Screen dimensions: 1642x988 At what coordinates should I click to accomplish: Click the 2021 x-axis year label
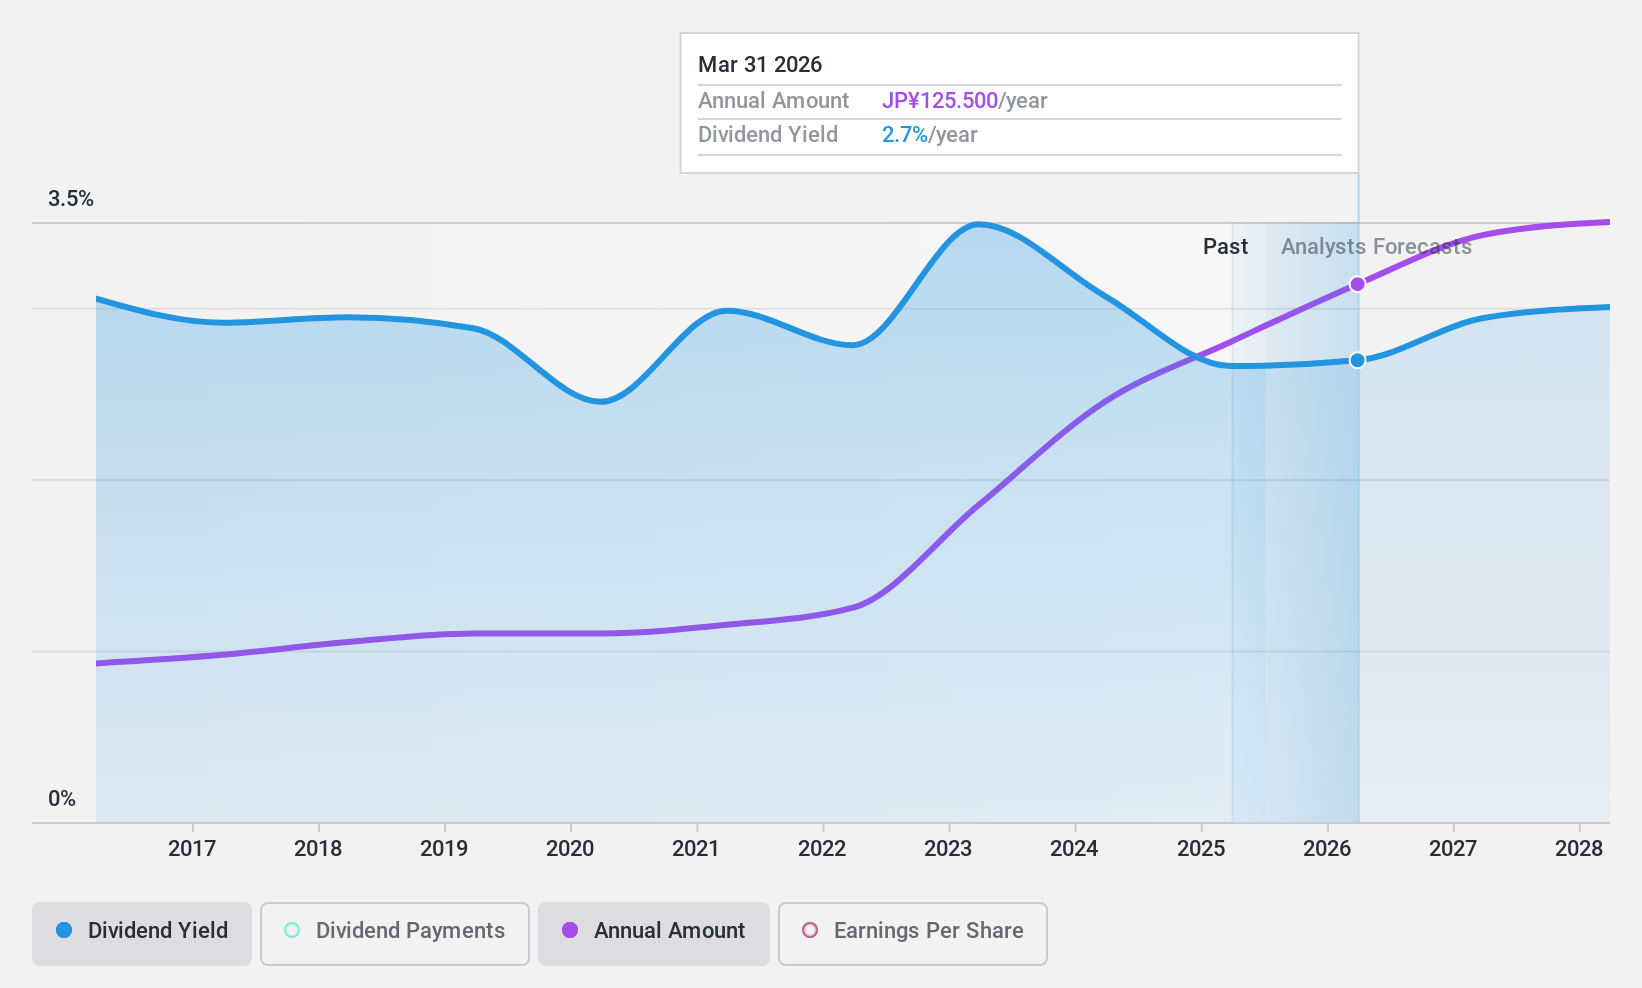tap(696, 849)
